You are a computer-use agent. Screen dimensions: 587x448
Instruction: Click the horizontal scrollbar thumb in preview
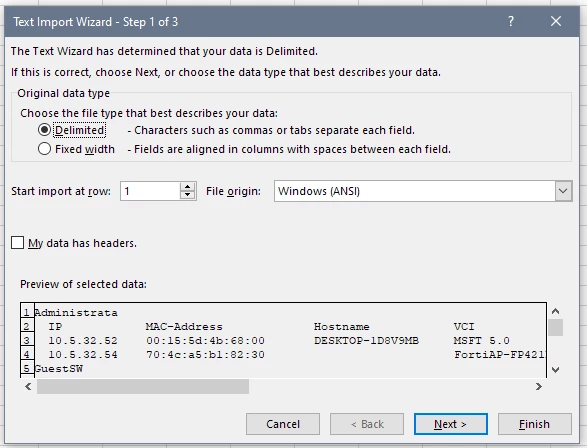(143, 387)
